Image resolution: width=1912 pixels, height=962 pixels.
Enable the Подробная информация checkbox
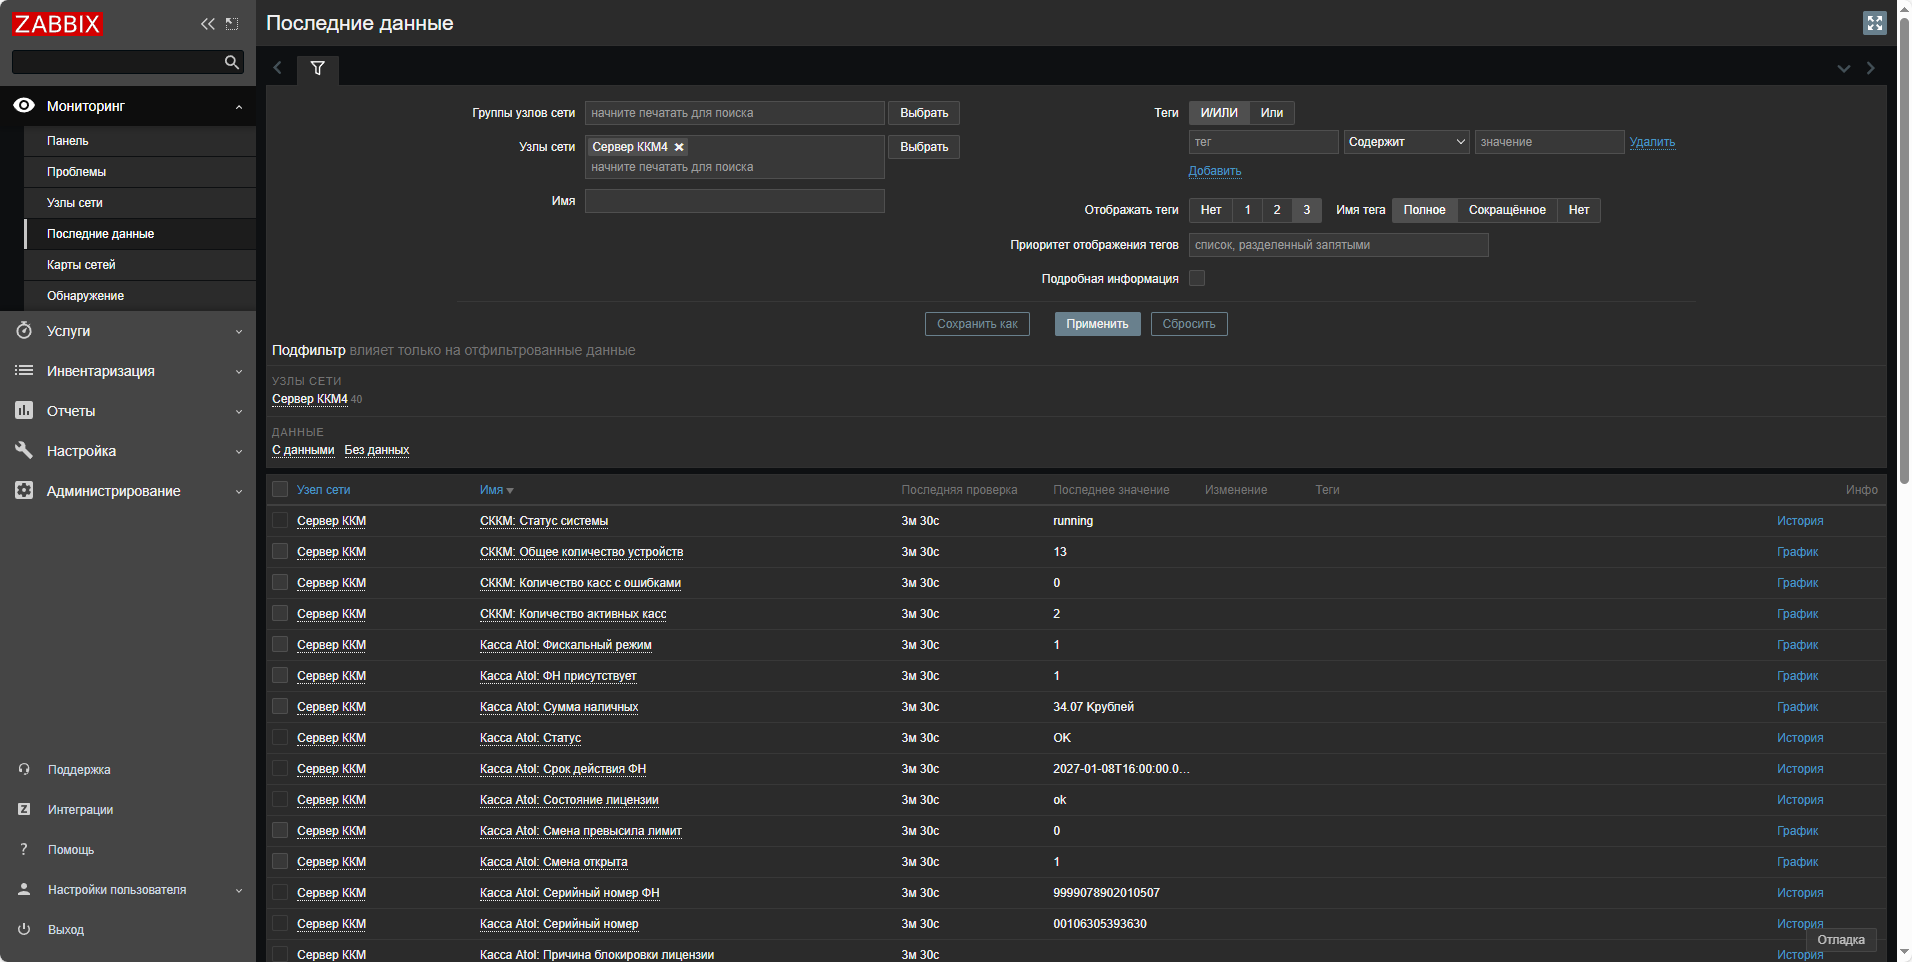pyautogui.click(x=1197, y=279)
